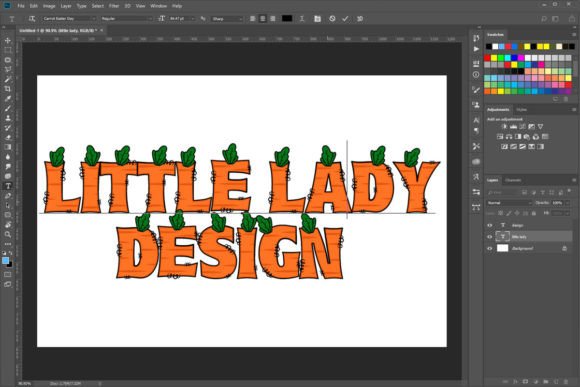Set text alignment to right

click(x=273, y=18)
